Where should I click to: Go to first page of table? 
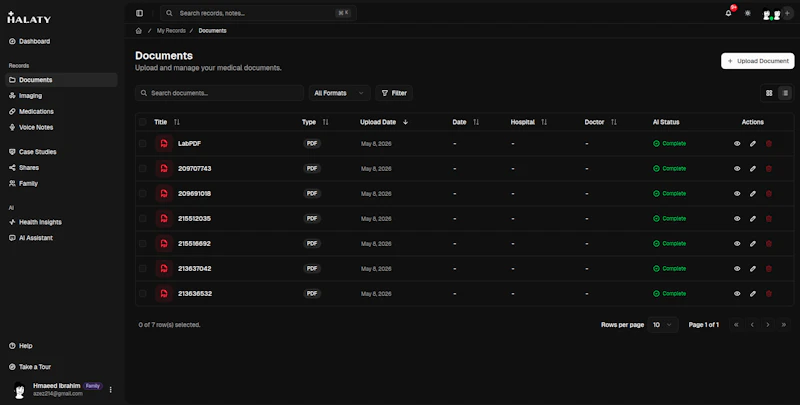(736, 325)
